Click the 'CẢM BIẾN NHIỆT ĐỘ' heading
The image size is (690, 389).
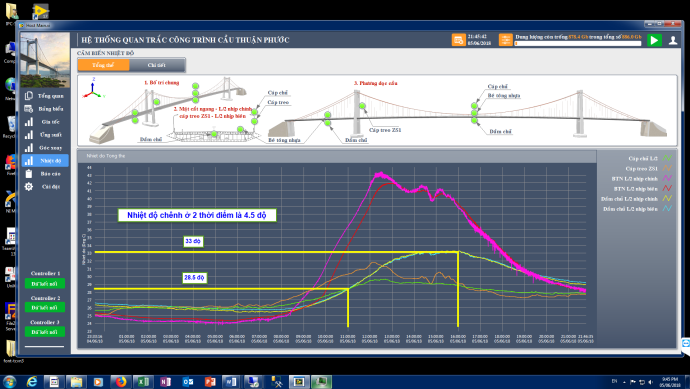(106, 53)
